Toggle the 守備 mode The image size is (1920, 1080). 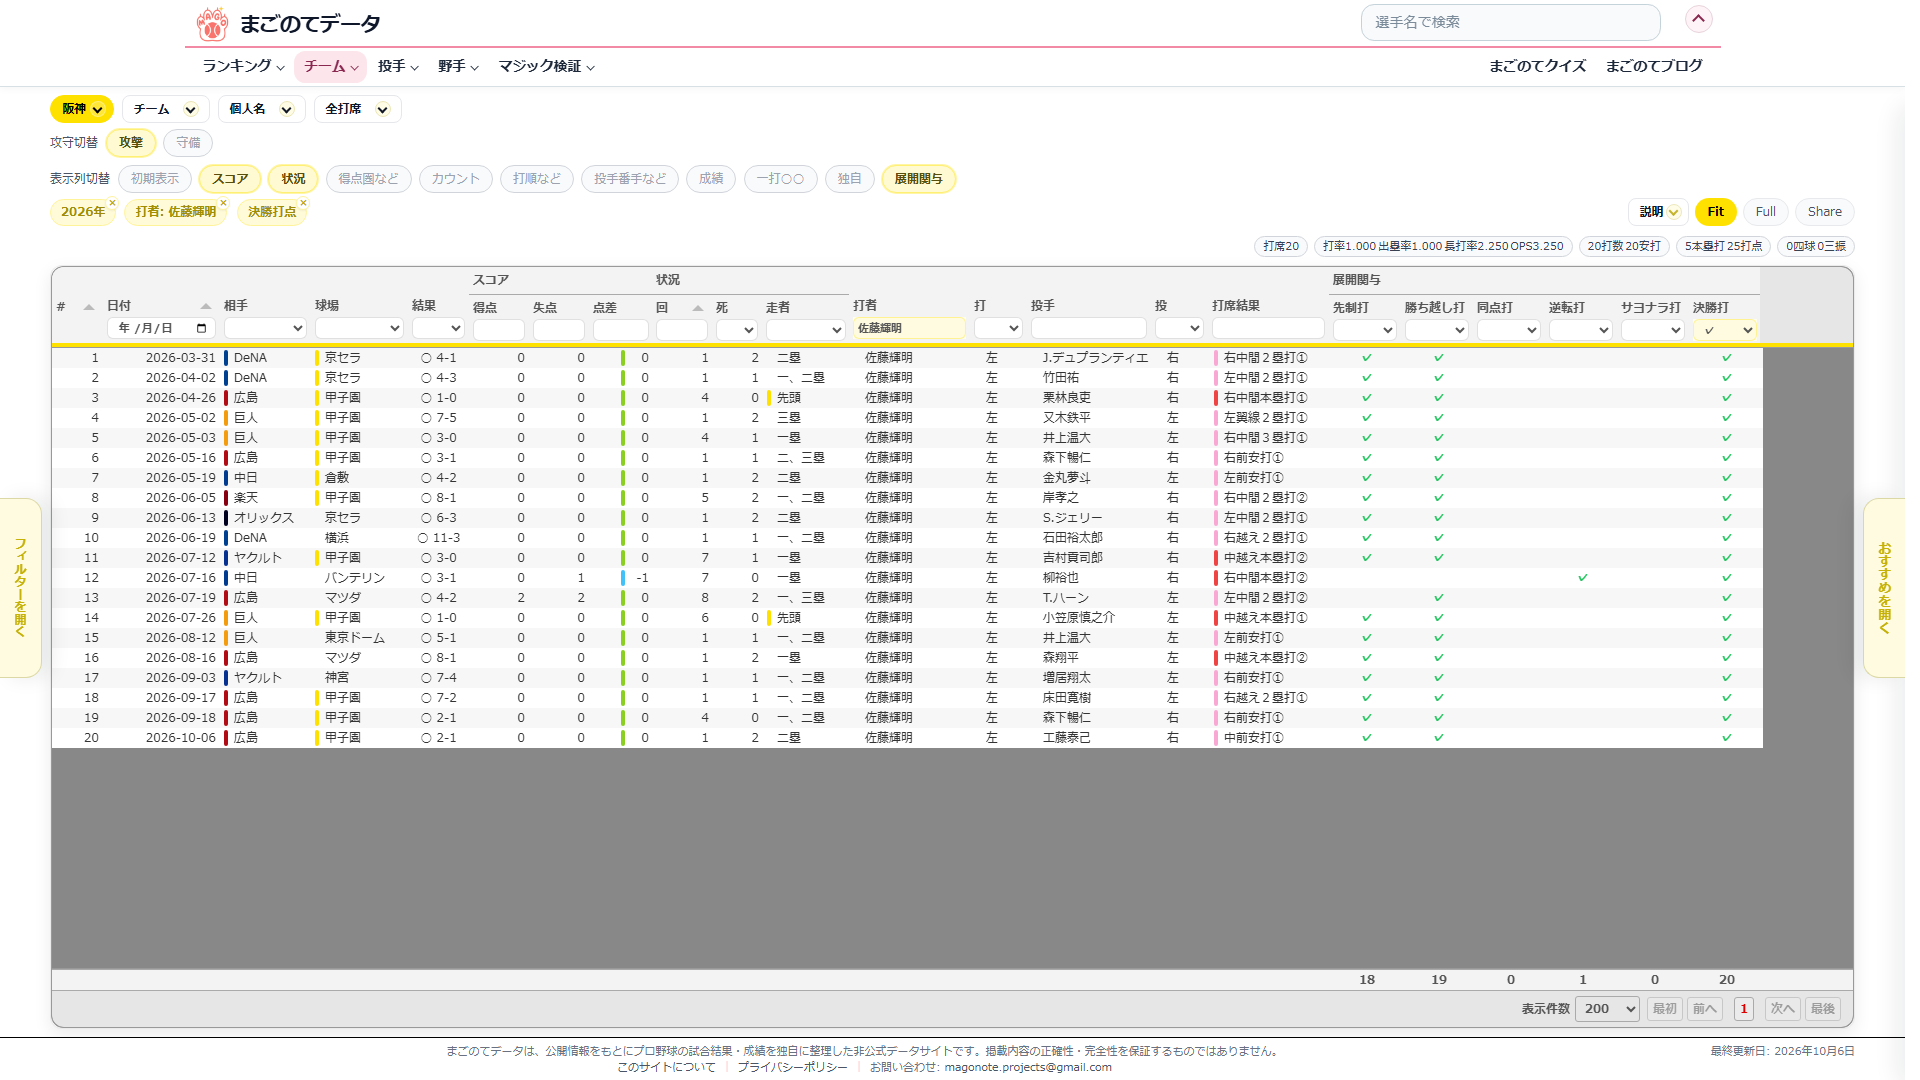click(188, 143)
